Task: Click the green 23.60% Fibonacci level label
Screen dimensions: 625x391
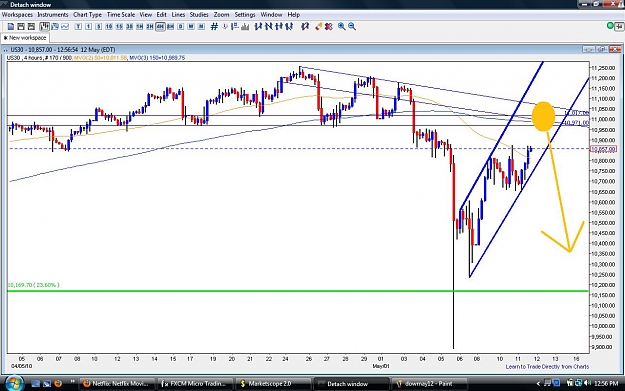Action: (x=33, y=285)
